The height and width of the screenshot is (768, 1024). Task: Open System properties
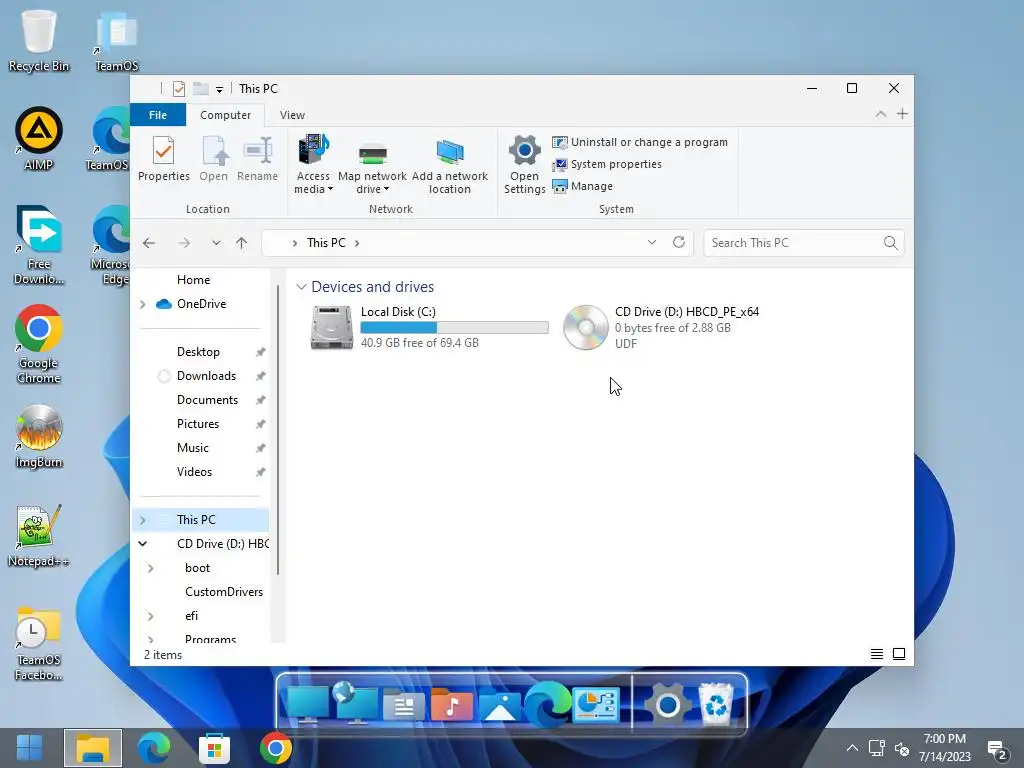click(607, 165)
